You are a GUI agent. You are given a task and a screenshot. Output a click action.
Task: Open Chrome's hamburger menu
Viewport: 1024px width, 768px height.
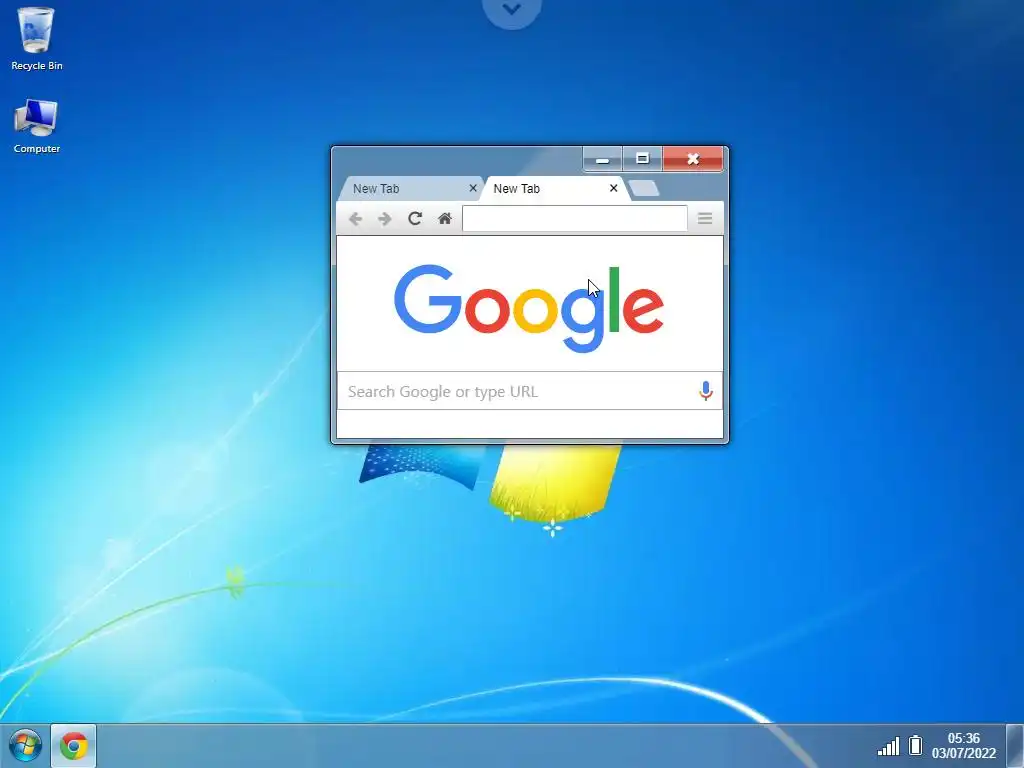705,218
